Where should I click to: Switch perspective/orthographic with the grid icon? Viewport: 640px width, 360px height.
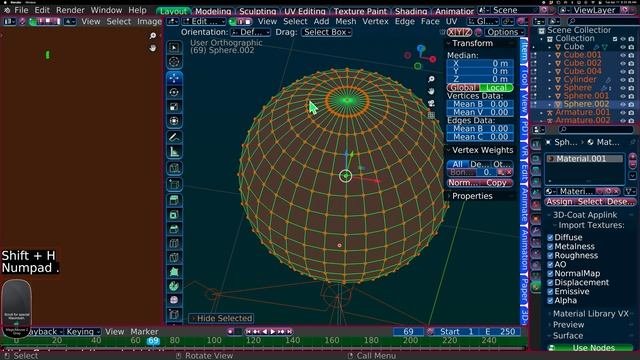(431, 116)
